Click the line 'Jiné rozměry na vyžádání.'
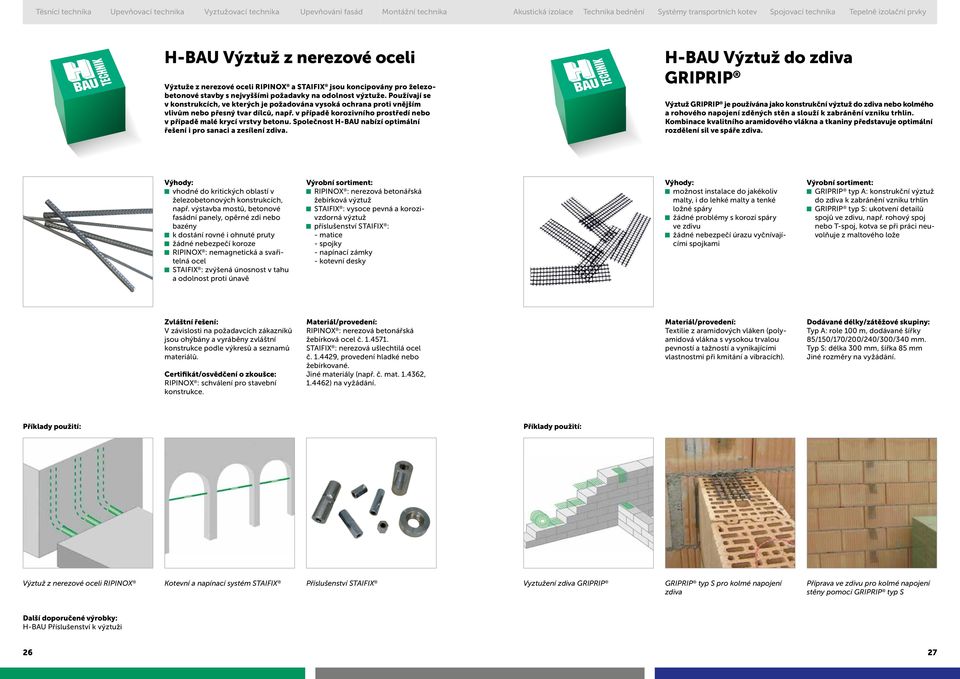Image resolution: width=960 pixels, height=679 pixels. tap(851, 357)
